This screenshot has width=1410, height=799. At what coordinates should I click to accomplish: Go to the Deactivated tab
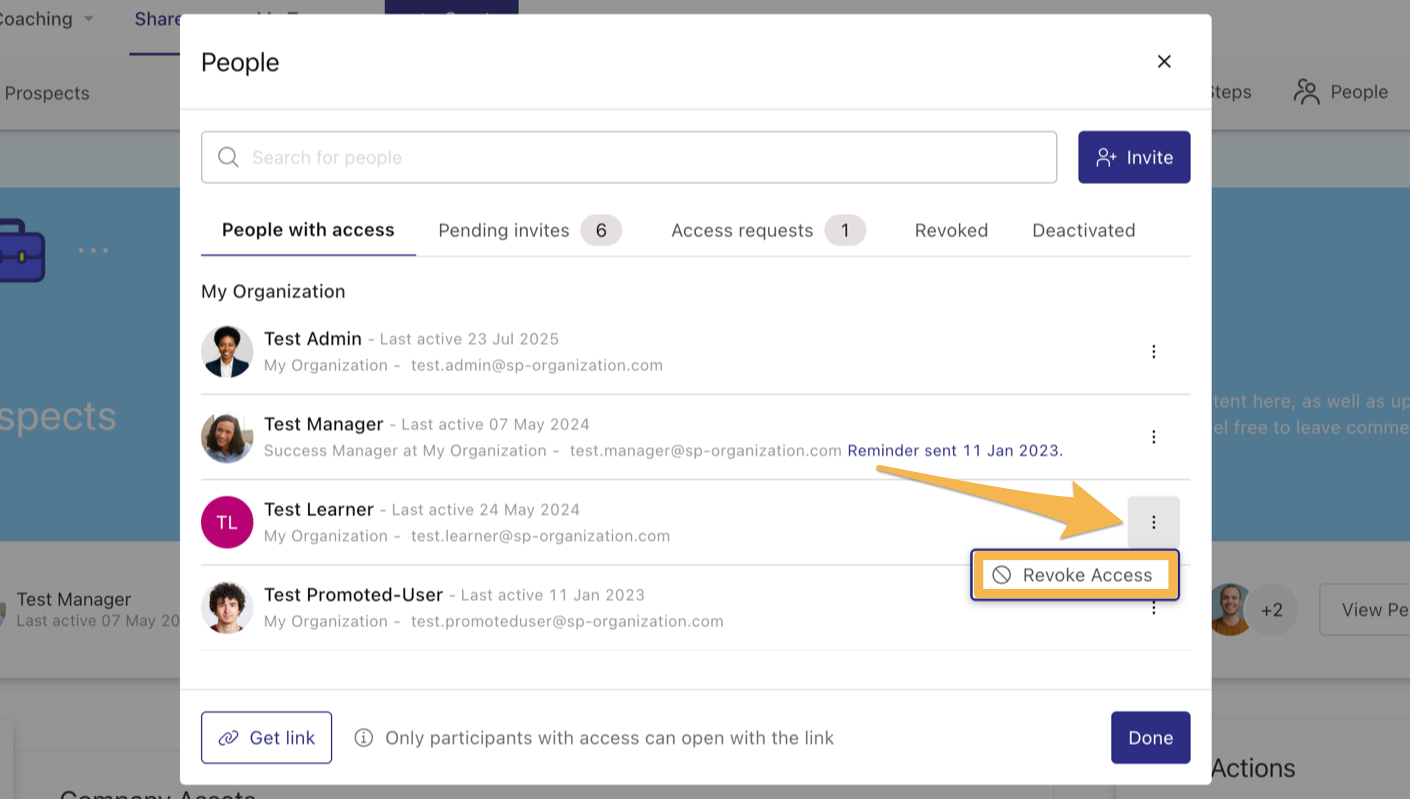coord(1083,230)
